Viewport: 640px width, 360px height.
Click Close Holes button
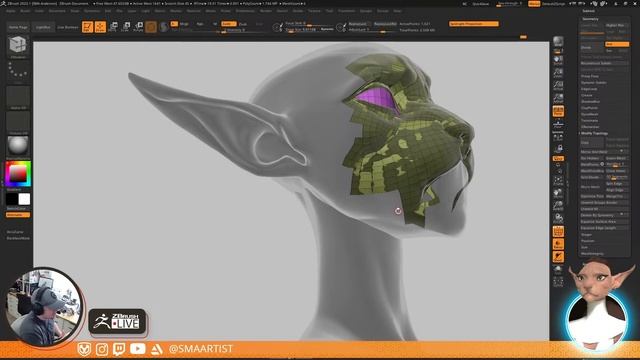pyautogui.click(x=617, y=171)
